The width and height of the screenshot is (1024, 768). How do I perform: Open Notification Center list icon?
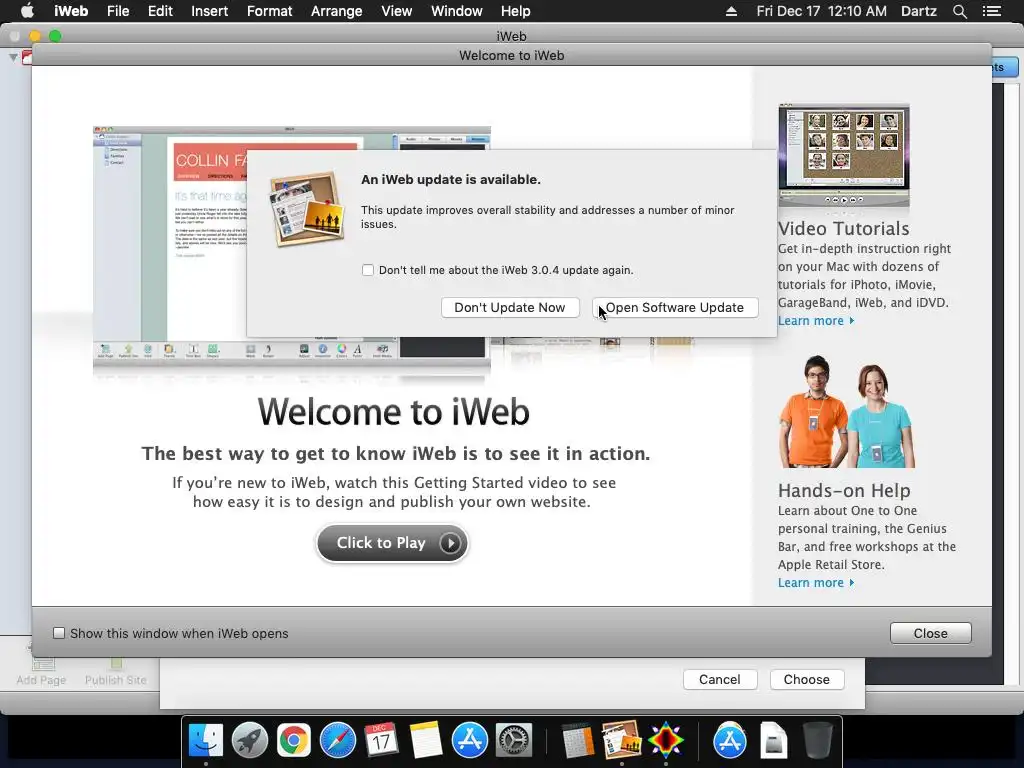[x=991, y=11]
